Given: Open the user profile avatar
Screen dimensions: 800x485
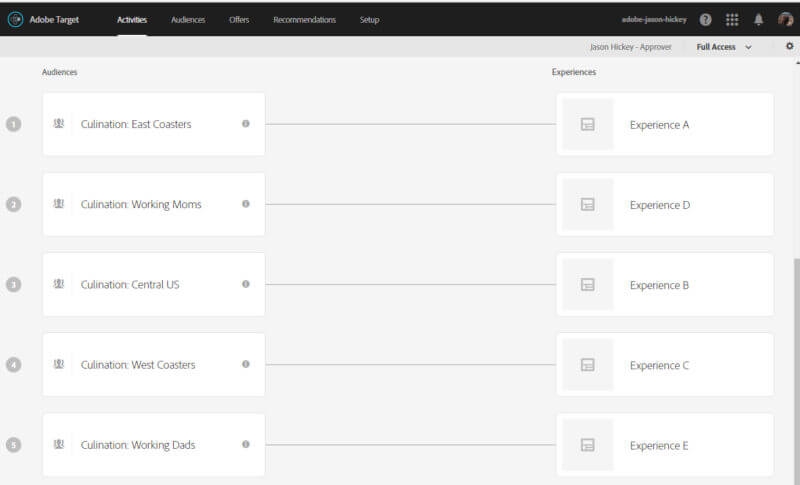Looking at the screenshot, I should 785,19.
